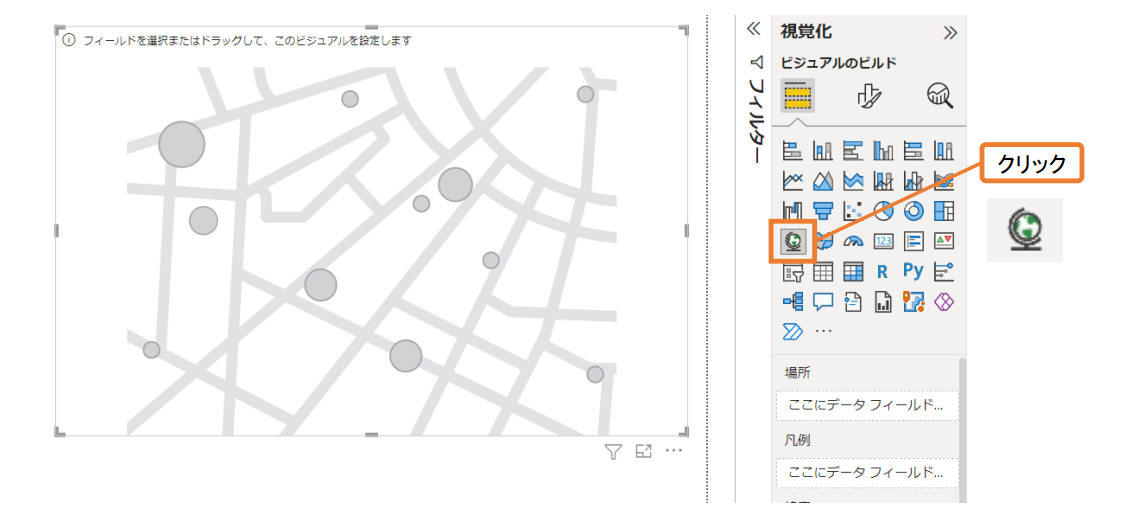The image size is (1132, 528).
Task: Insert the Python visual (Py)
Action: coord(913,271)
